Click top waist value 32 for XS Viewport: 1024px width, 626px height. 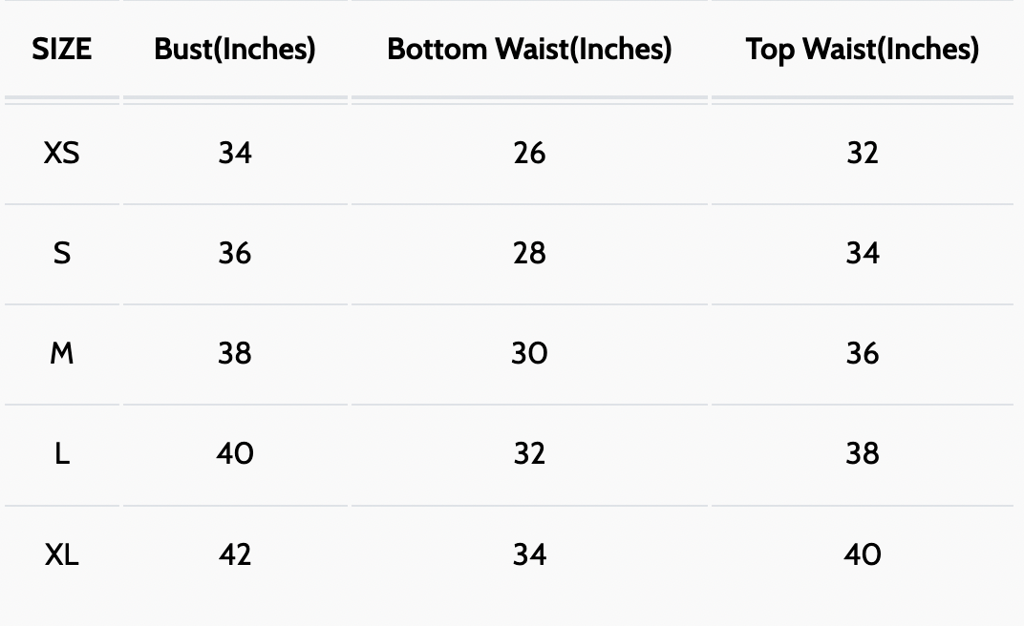click(862, 153)
